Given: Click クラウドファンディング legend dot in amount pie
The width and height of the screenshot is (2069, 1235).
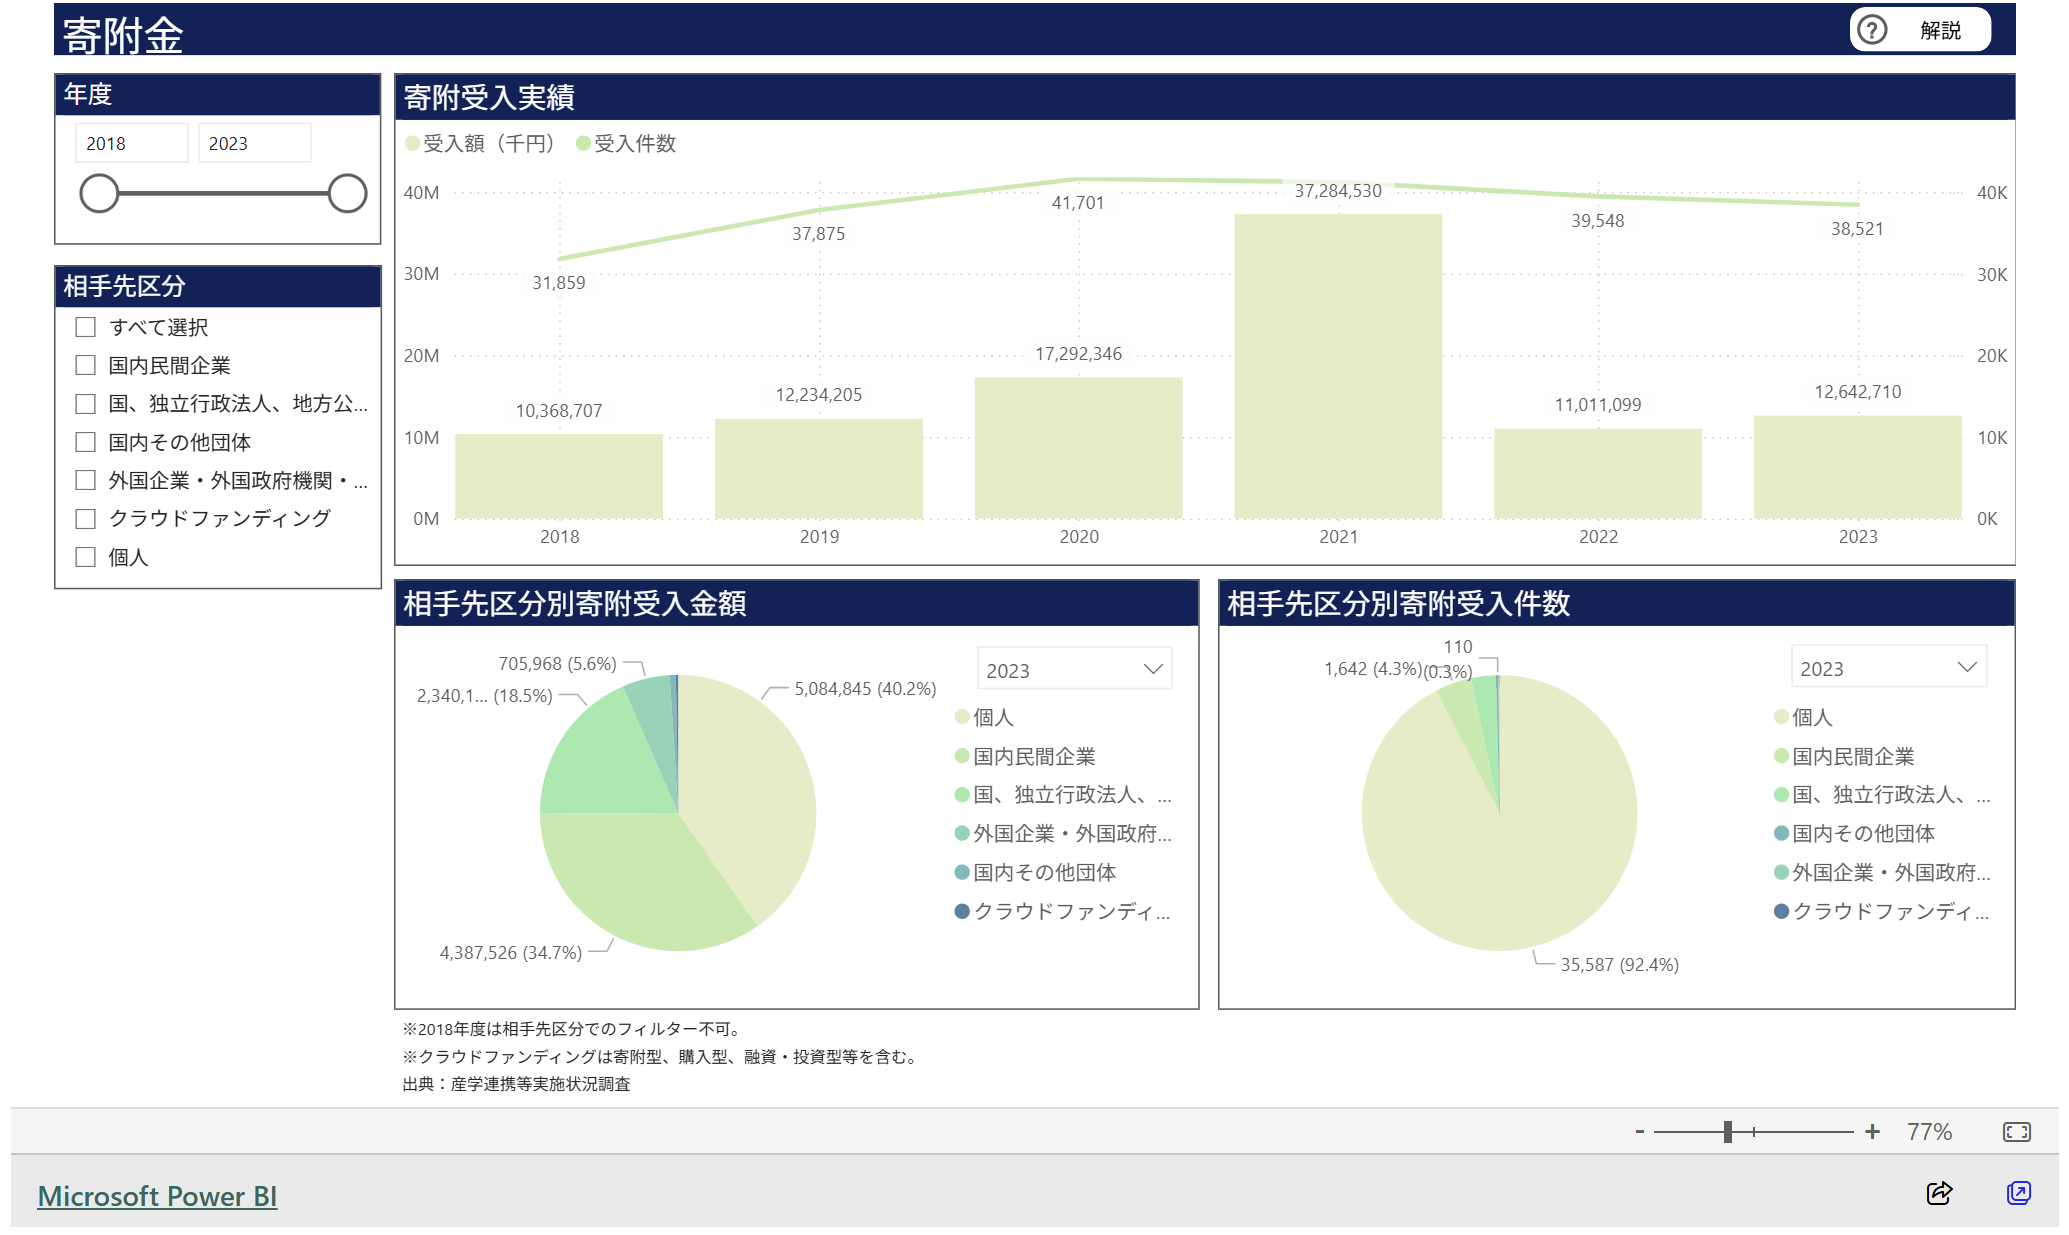Looking at the screenshot, I should 962,911.
